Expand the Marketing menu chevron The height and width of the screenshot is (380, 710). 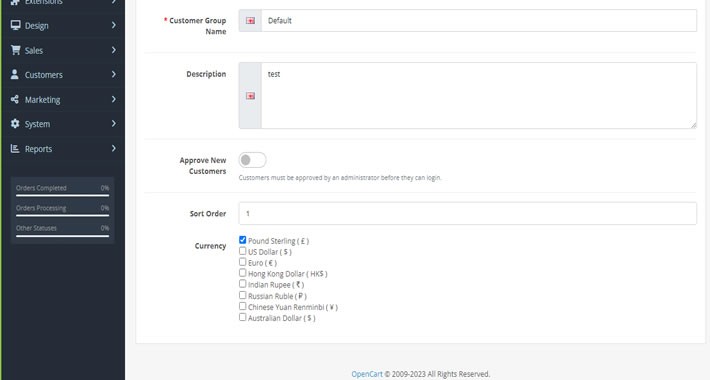coord(114,99)
